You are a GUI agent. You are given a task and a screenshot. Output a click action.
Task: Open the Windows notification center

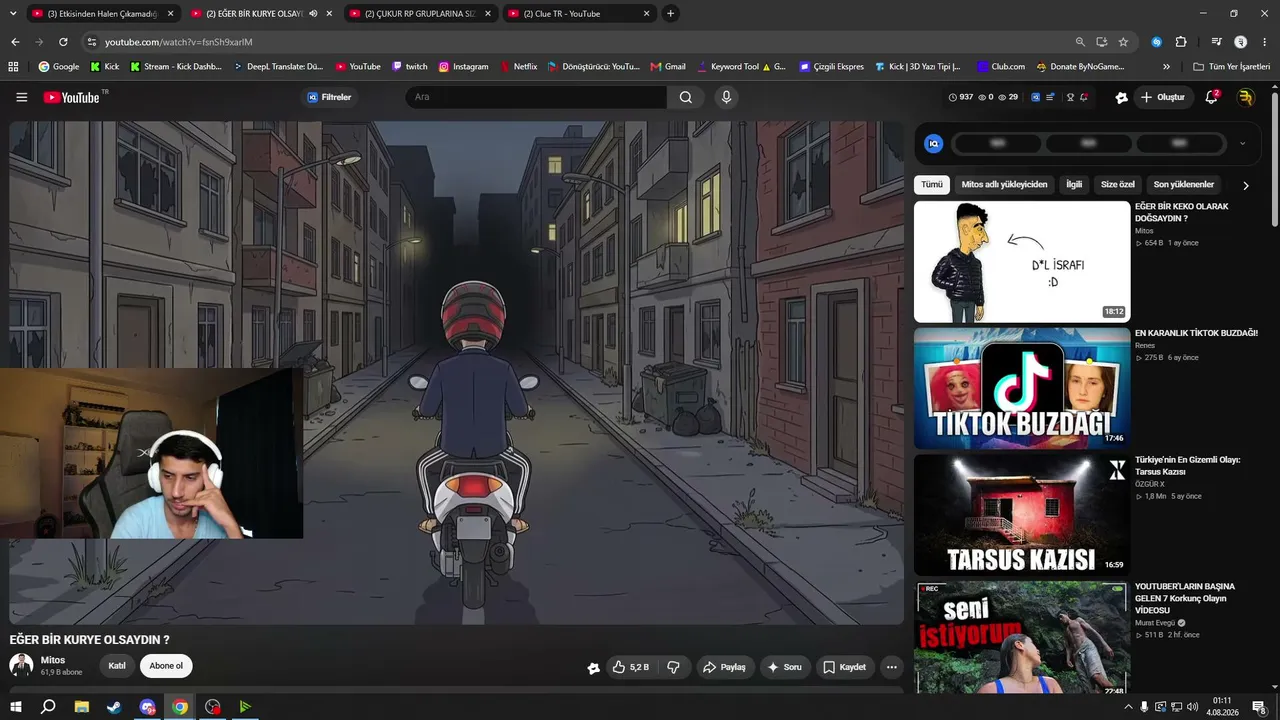pyautogui.click(x=1259, y=707)
